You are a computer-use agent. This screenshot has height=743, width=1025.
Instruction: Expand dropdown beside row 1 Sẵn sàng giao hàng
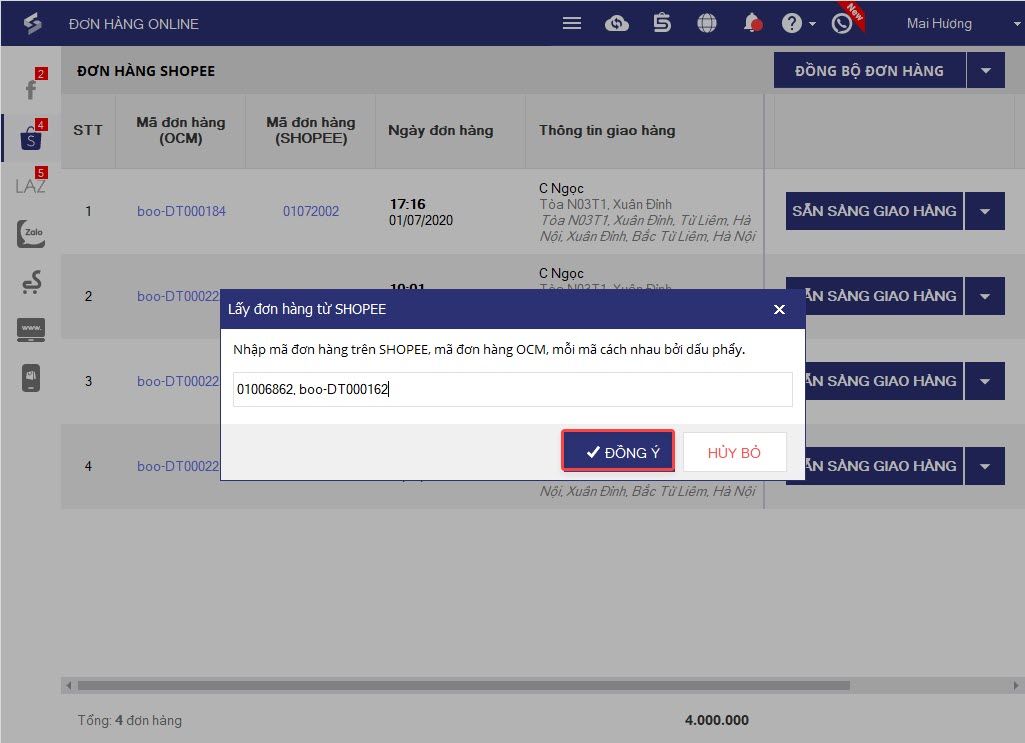(x=985, y=211)
